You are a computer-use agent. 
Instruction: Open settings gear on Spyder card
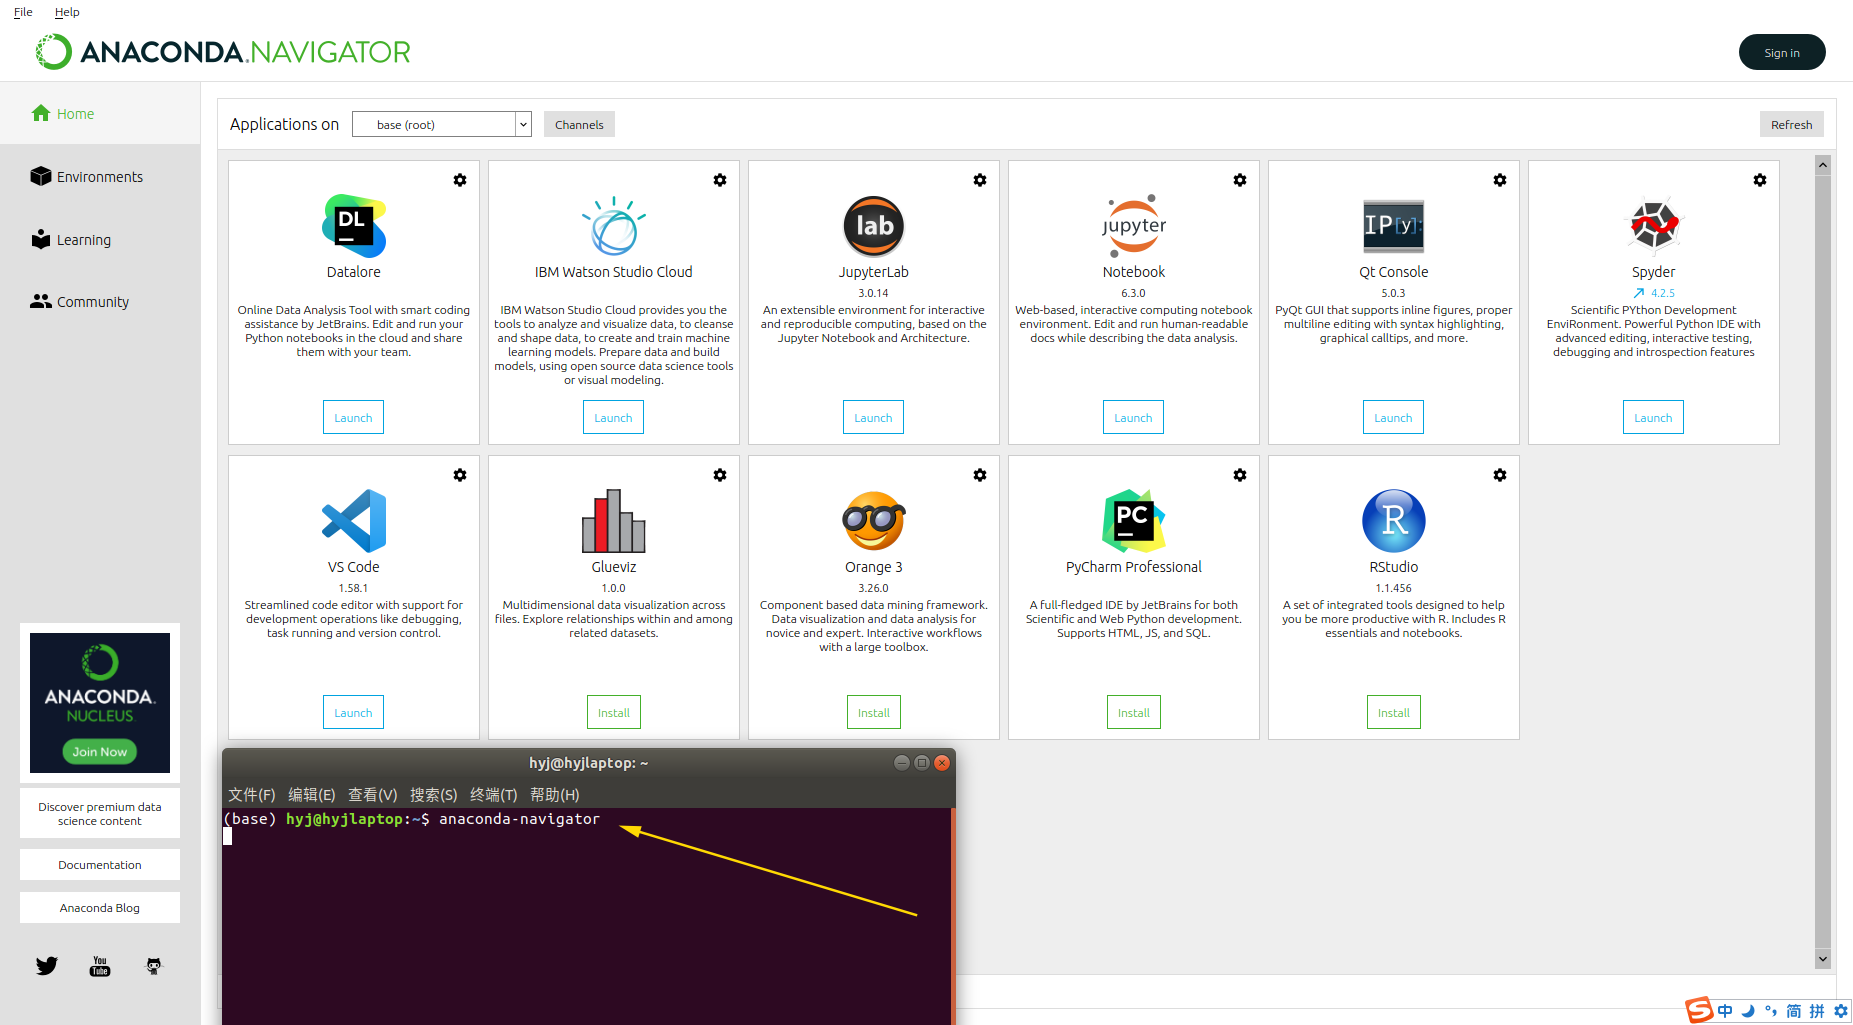pyautogui.click(x=1760, y=180)
